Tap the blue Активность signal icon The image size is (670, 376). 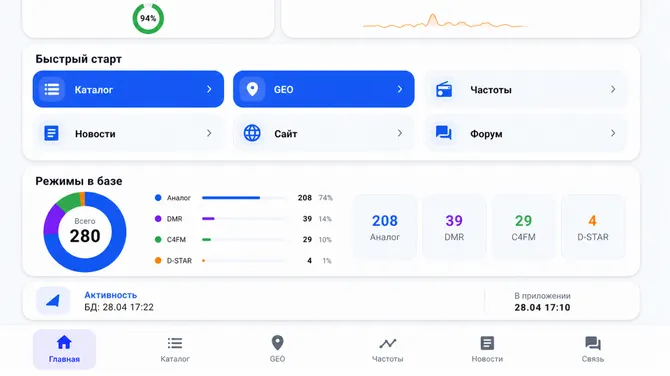point(53,301)
